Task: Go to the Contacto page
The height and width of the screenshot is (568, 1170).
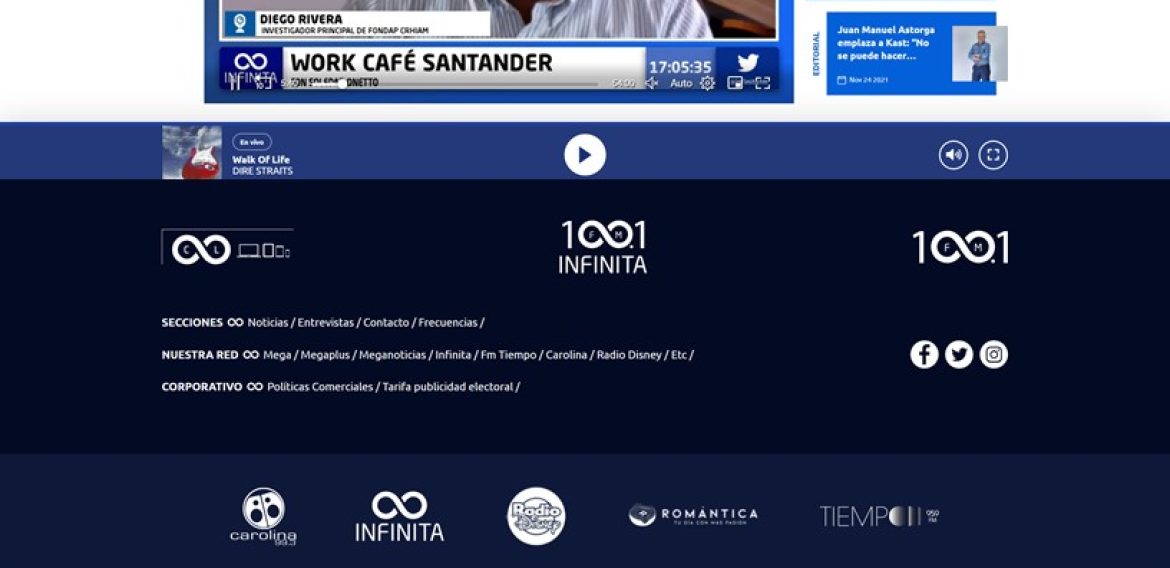Action: [x=386, y=322]
